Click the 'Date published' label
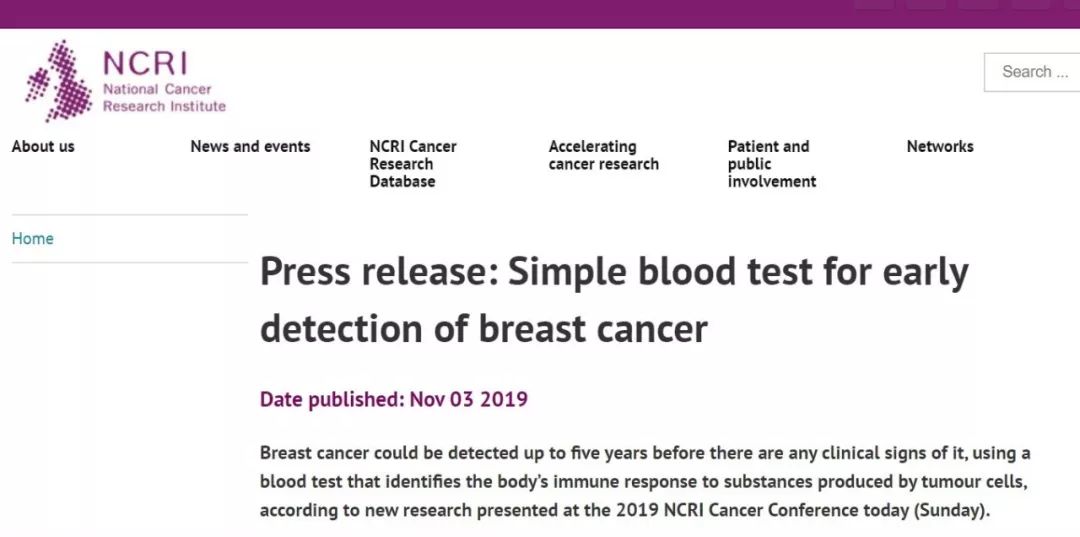Image resolution: width=1080 pixels, height=537 pixels. click(331, 400)
